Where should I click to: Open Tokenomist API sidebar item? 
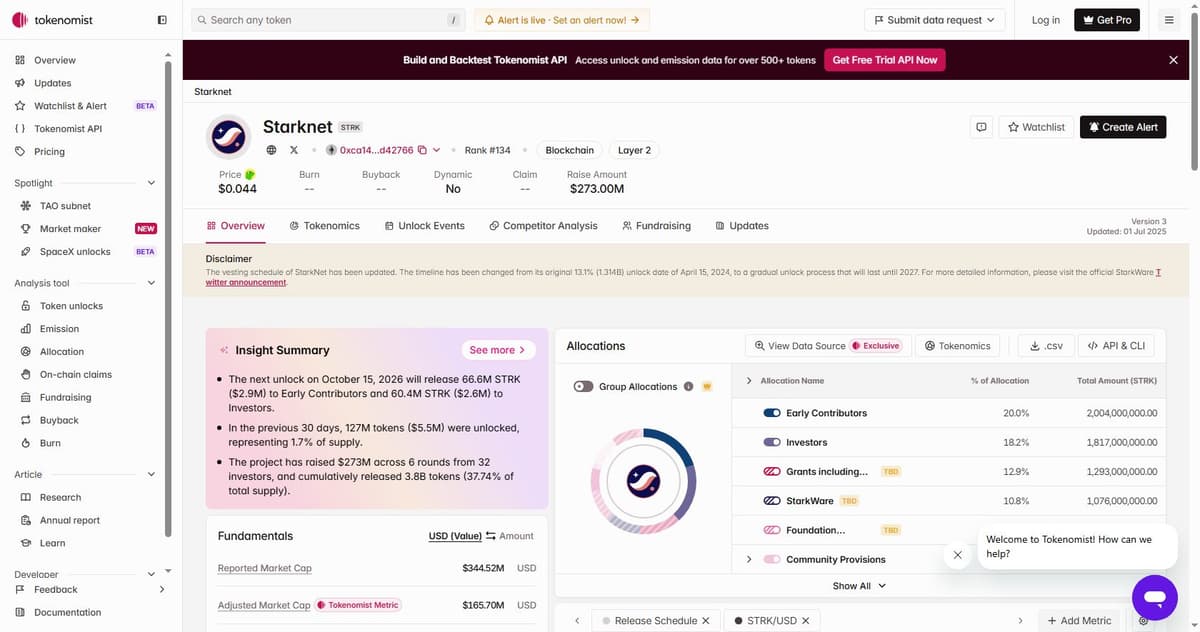click(67, 129)
